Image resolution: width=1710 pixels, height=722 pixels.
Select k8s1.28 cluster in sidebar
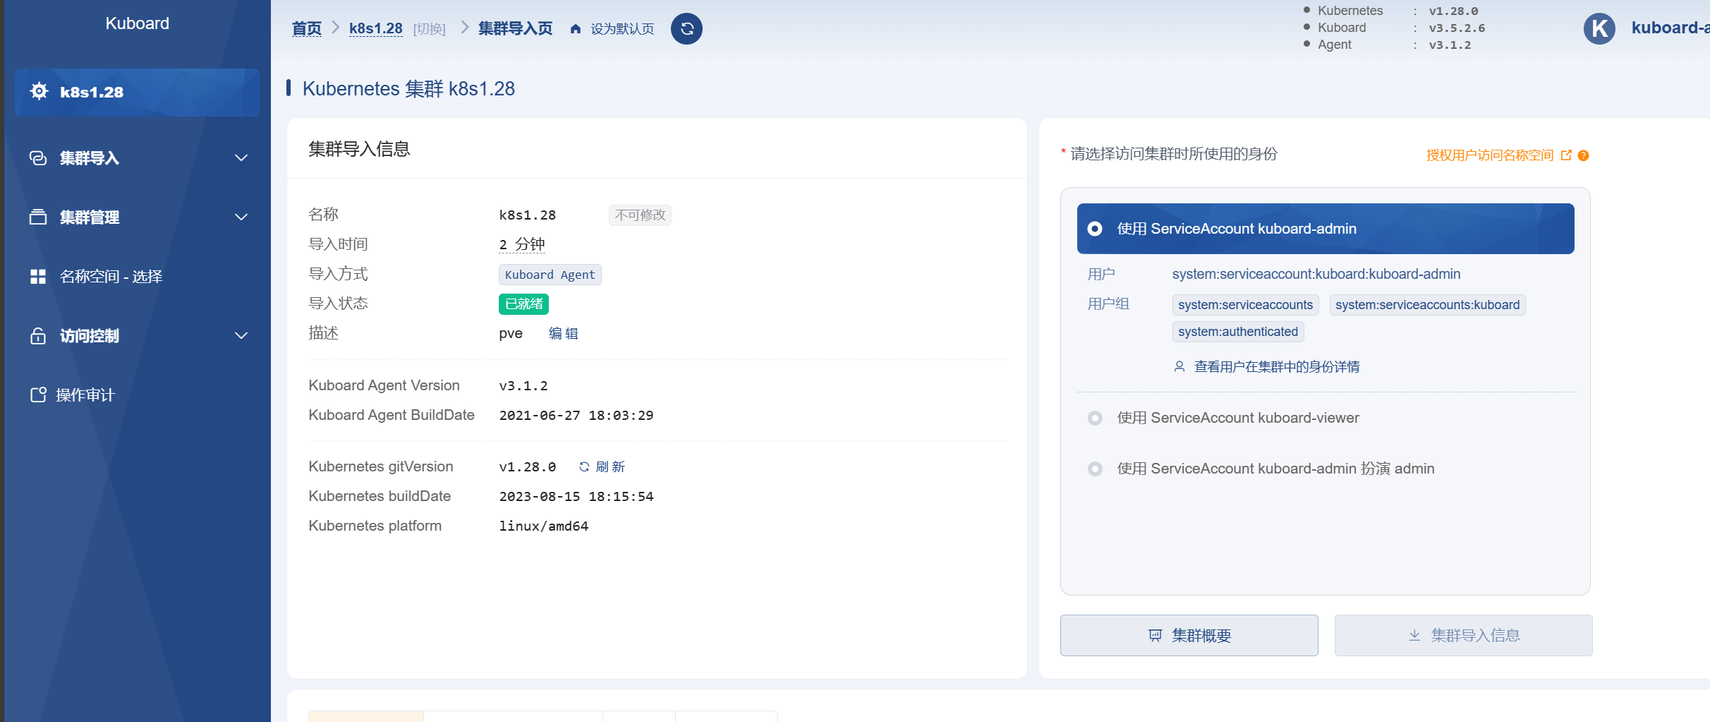coord(137,92)
